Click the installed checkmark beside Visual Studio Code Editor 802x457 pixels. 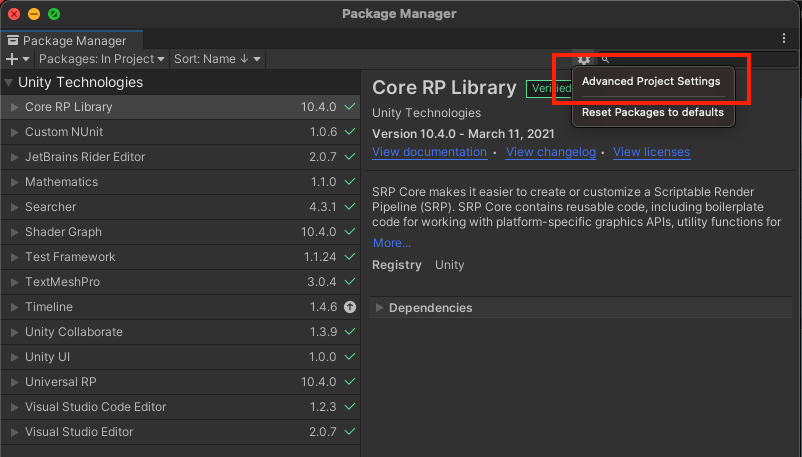pyautogui.click(x=350, y=407)
